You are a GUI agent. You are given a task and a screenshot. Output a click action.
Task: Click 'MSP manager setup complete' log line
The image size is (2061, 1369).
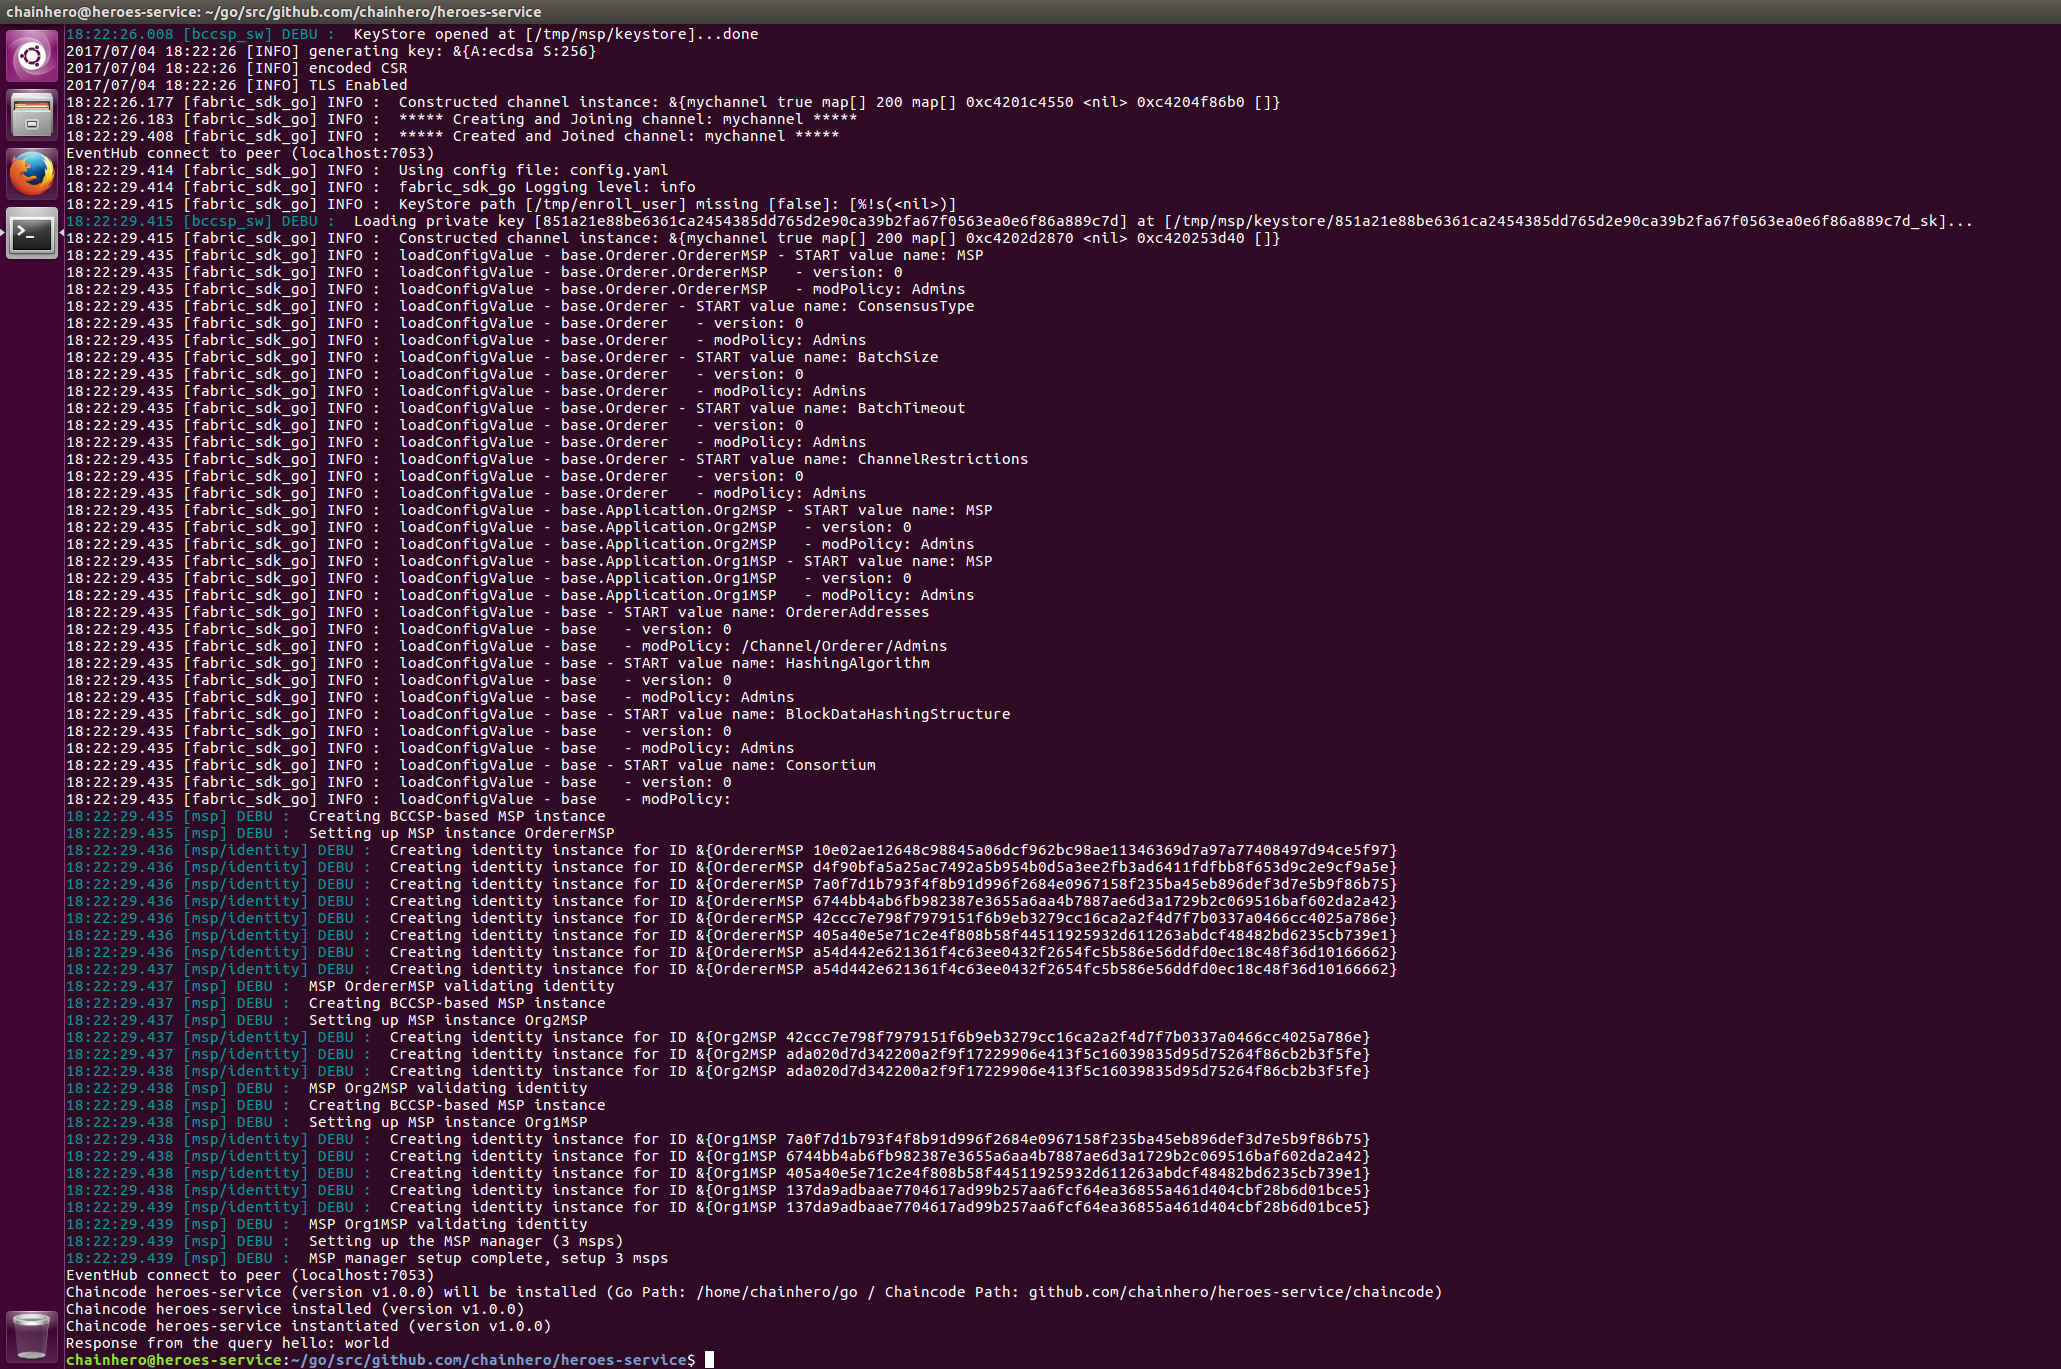[487, 1258]
